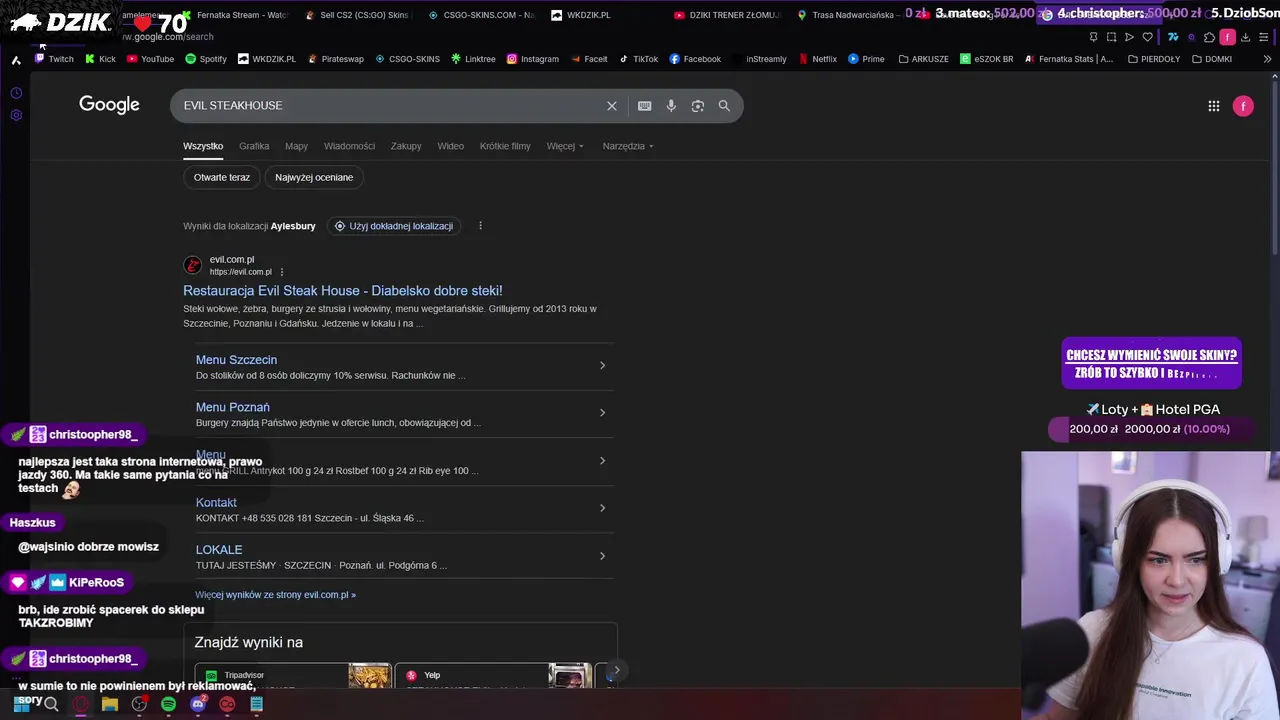Open the DOMKI bookmarks folder
Screen dimensions: 1280x720
[x=1211, y=59]
